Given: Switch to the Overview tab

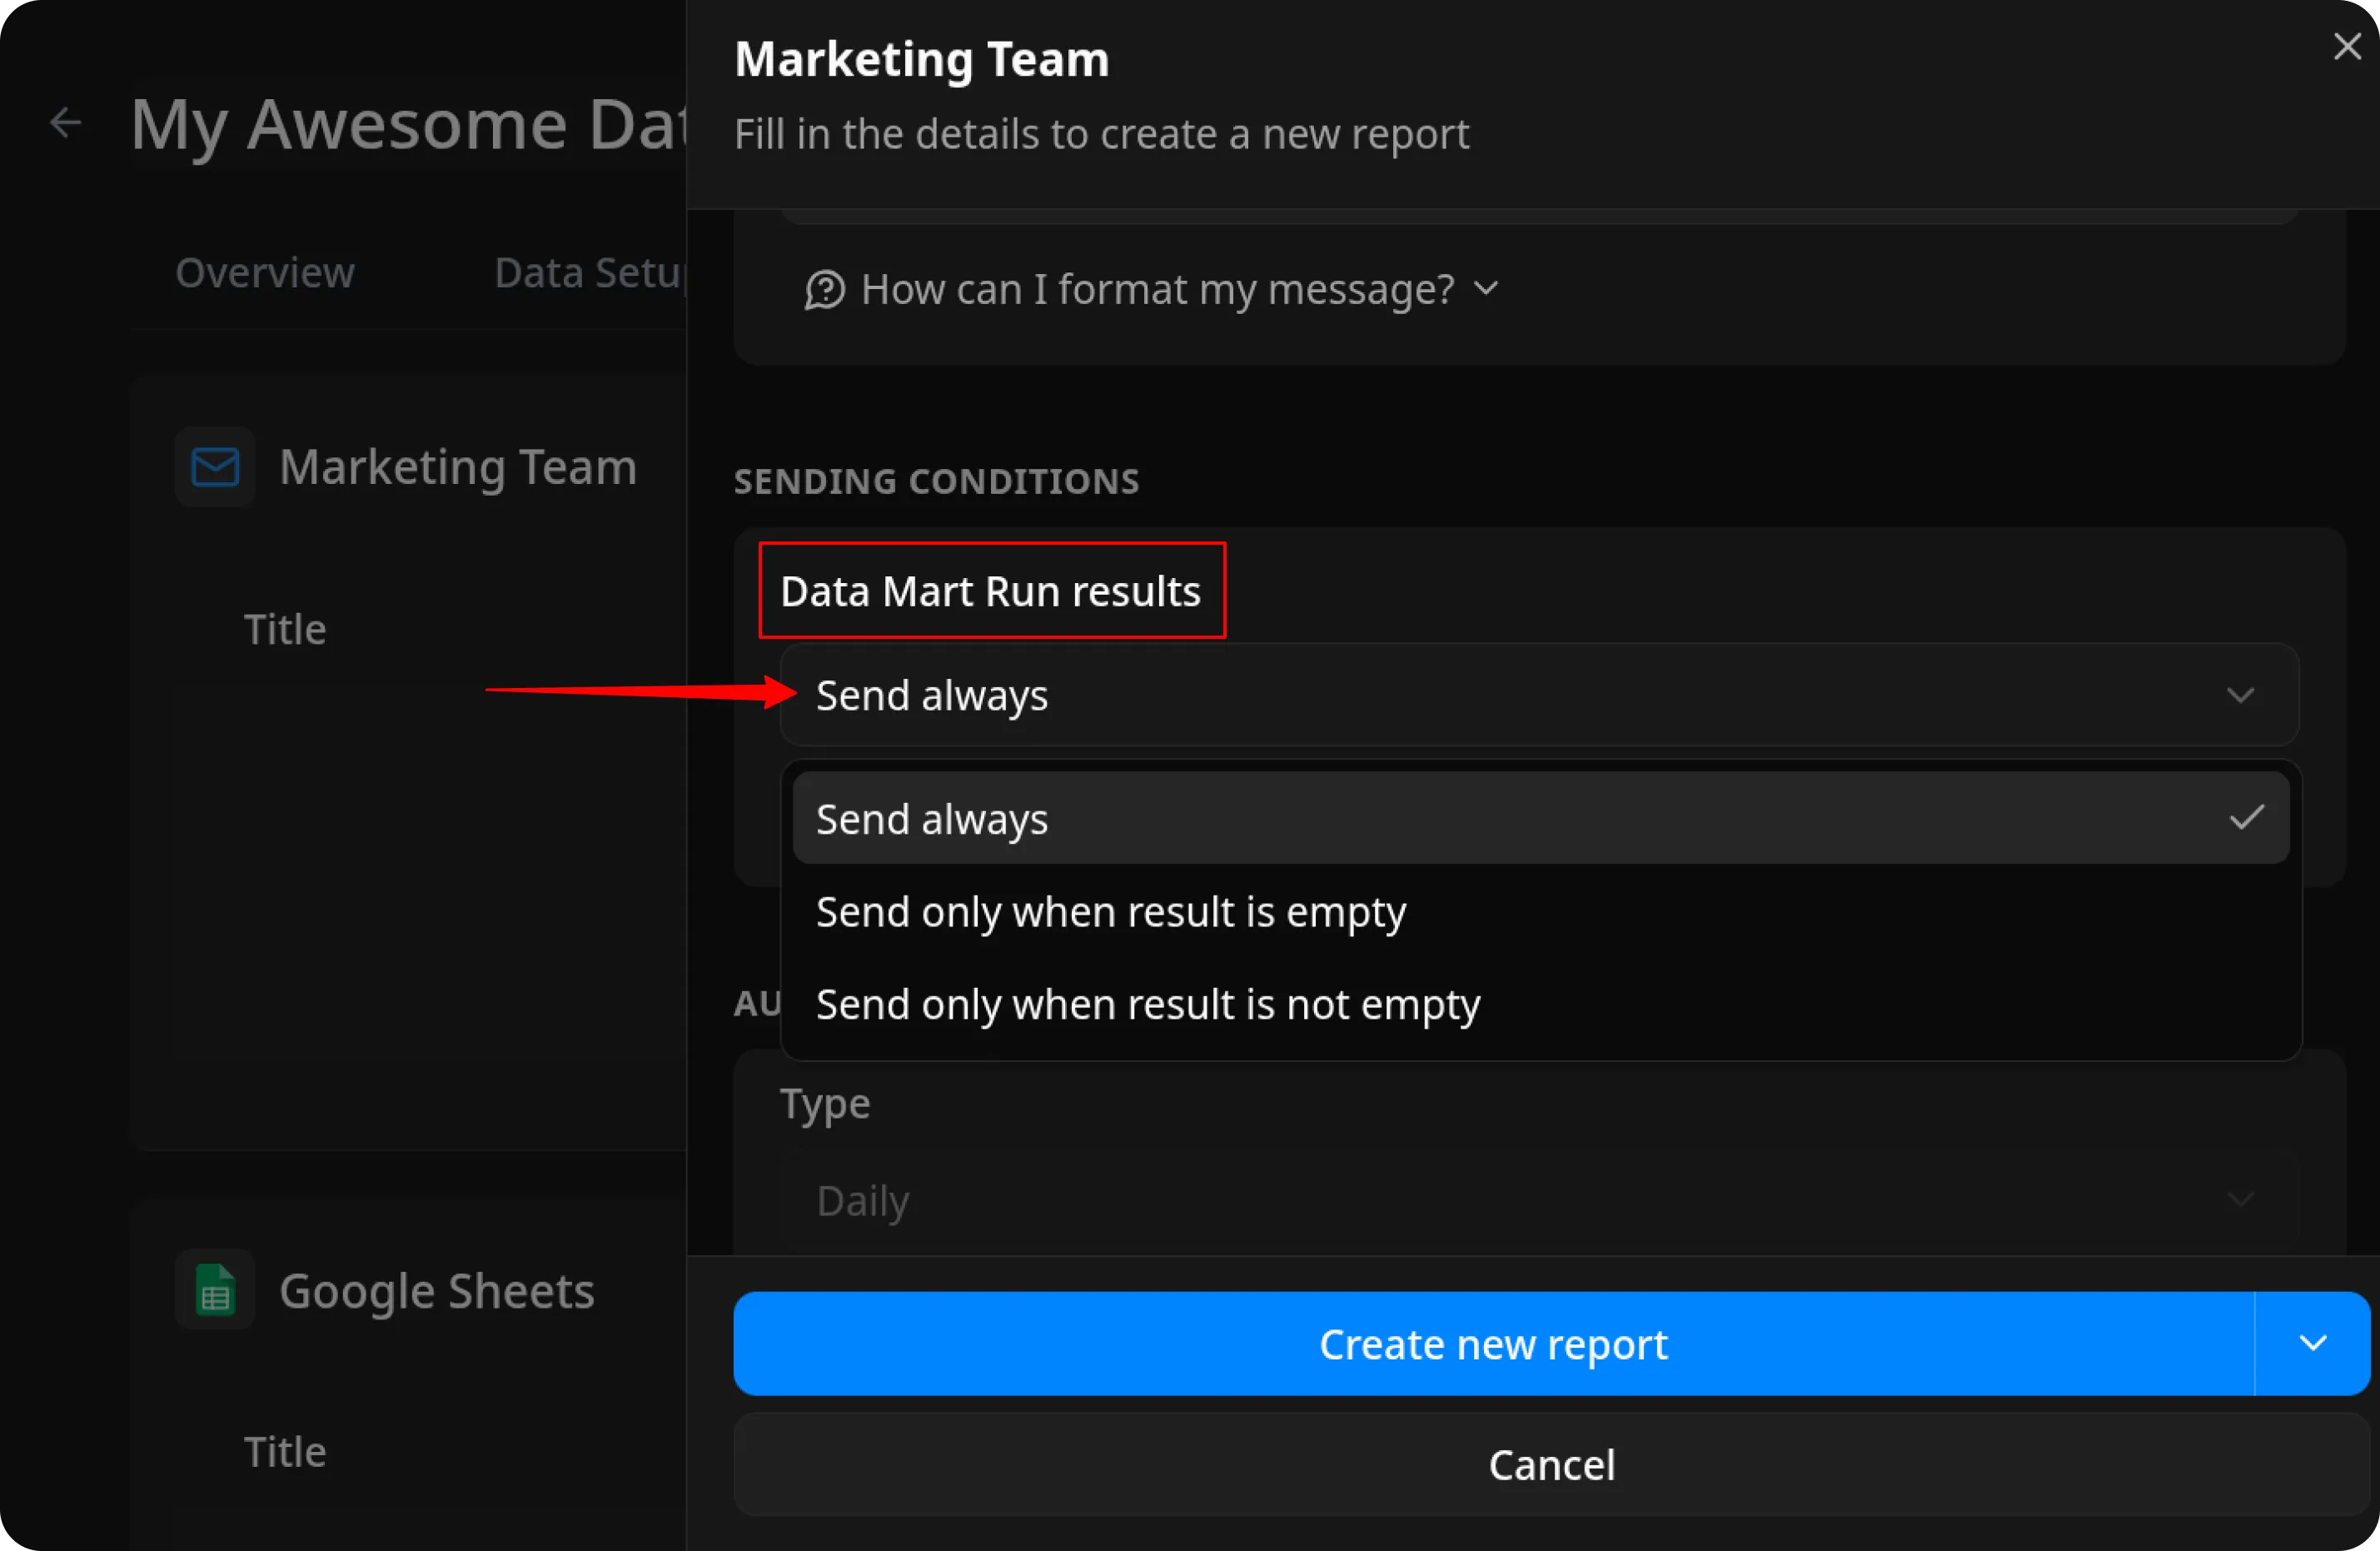Looking at the screenshot, I should pos(264,272).
